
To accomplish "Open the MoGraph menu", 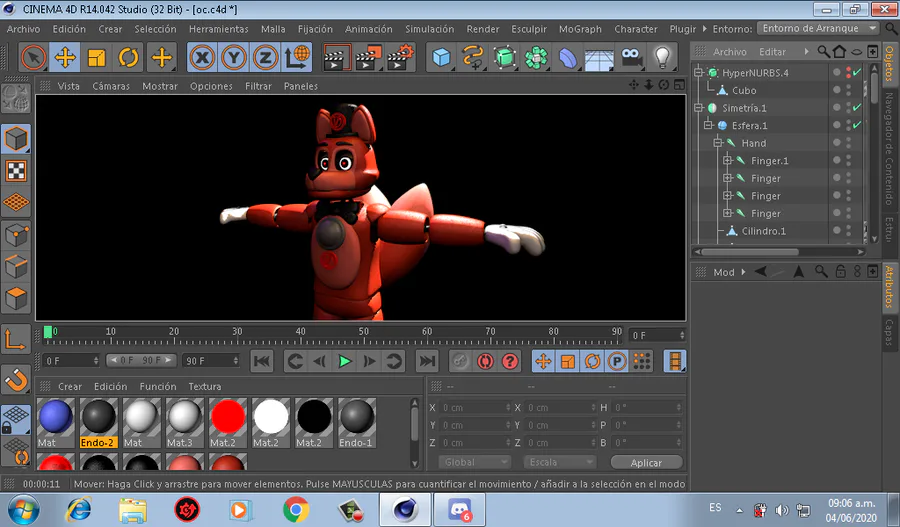I will tap(580, 29).
